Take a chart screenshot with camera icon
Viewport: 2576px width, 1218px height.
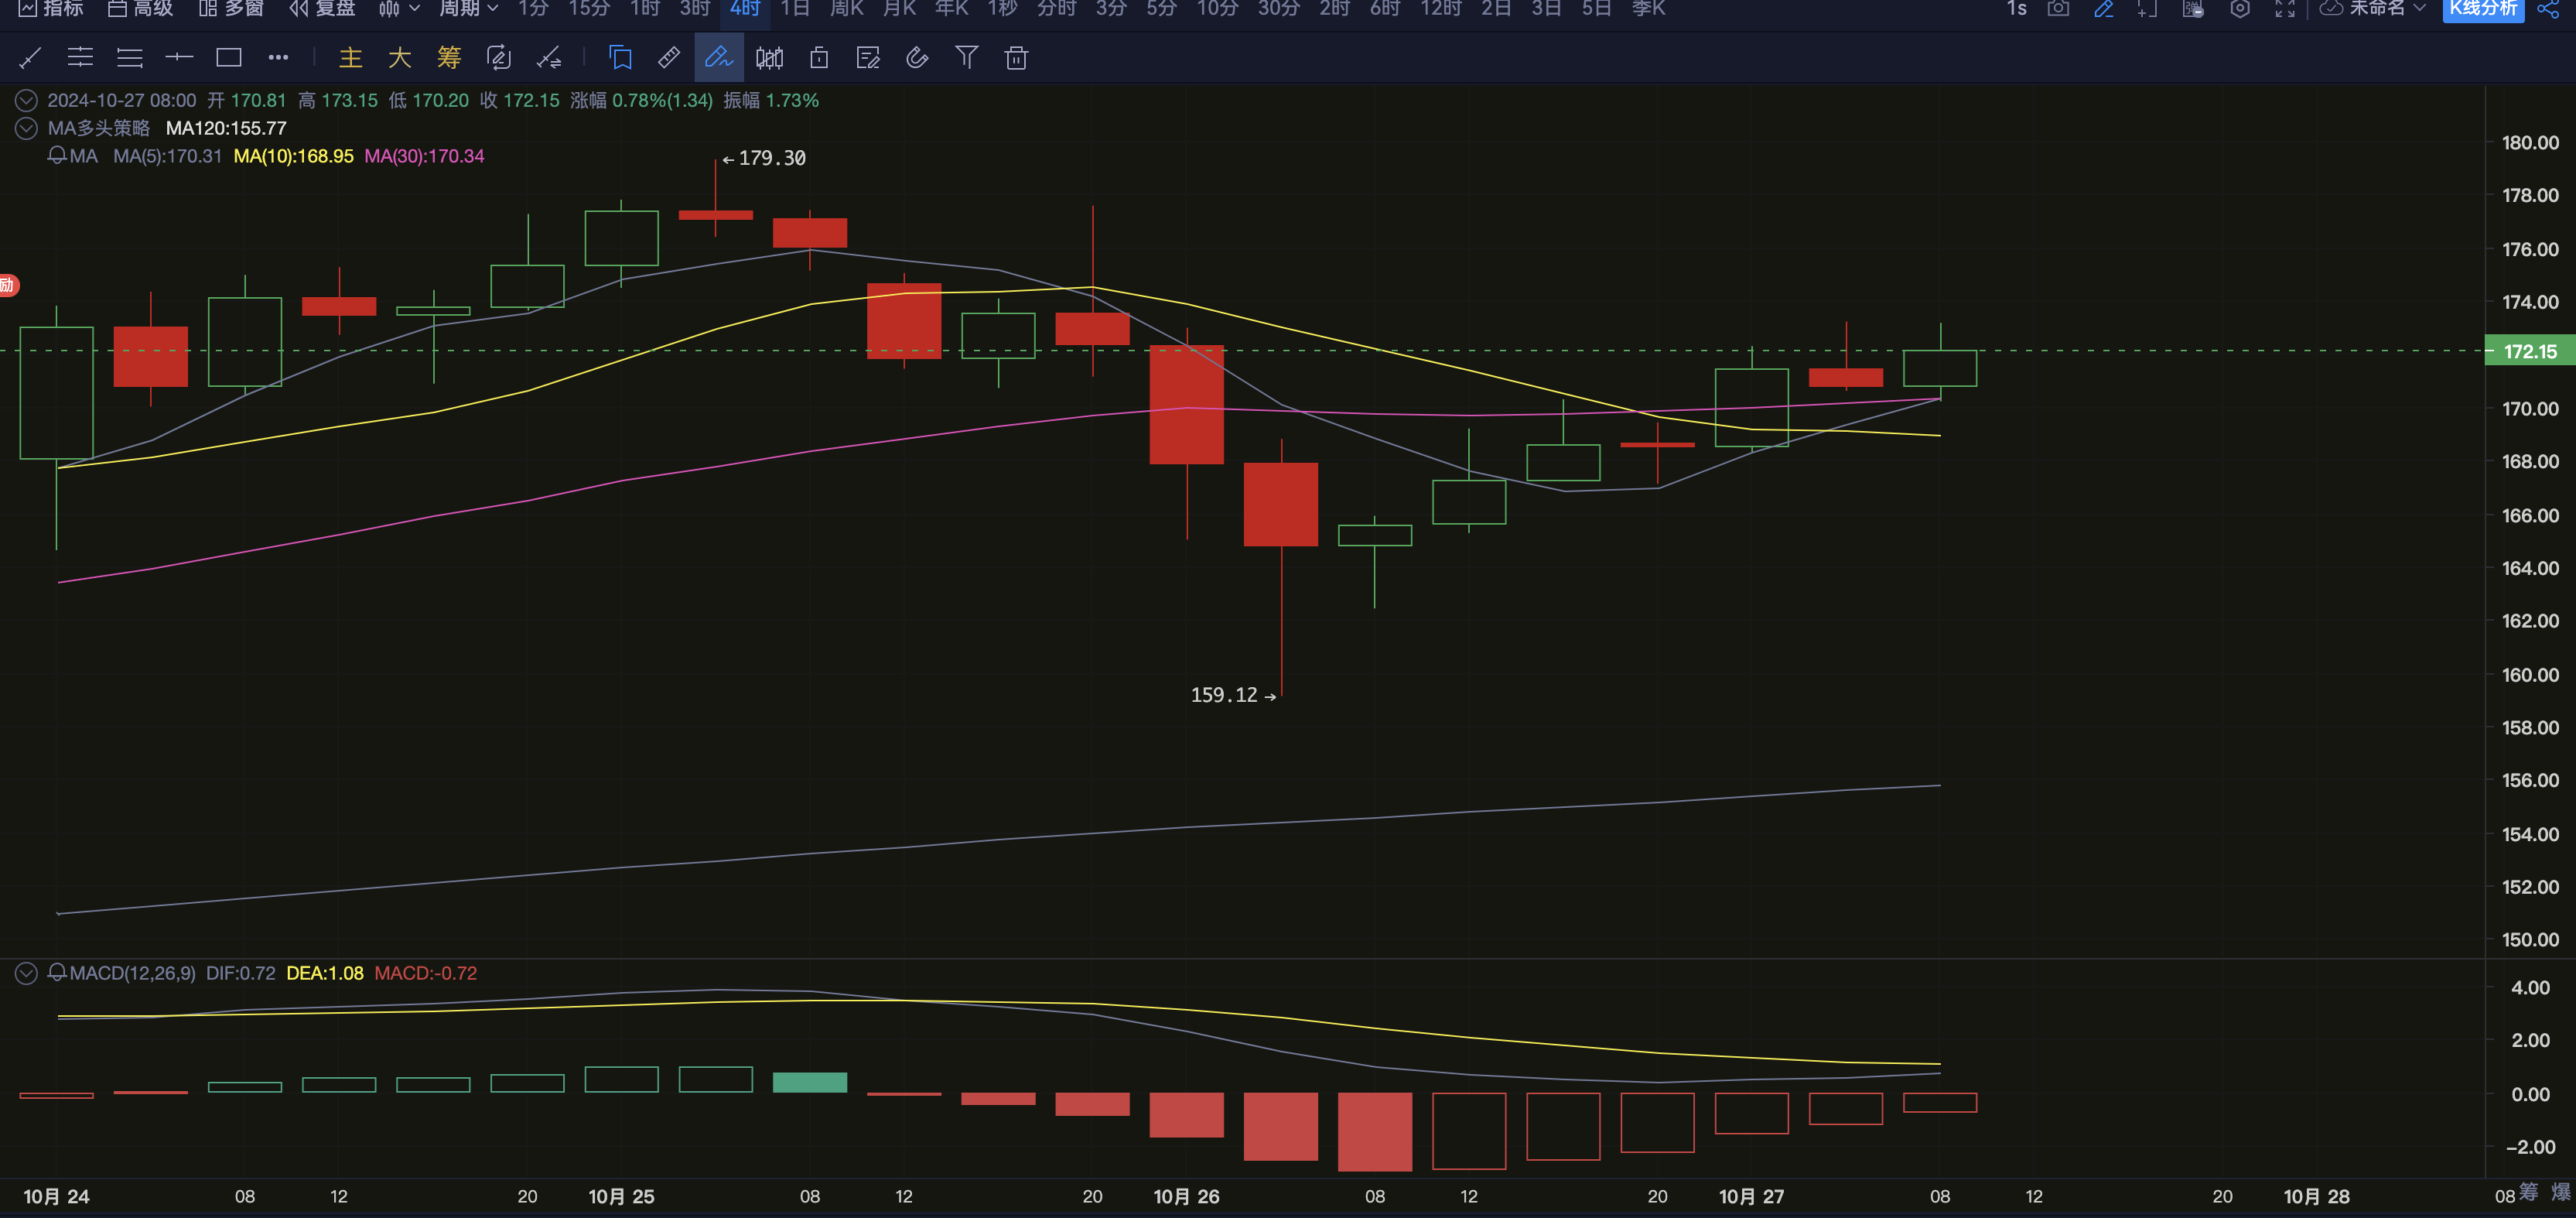(x=2058, y=9)
